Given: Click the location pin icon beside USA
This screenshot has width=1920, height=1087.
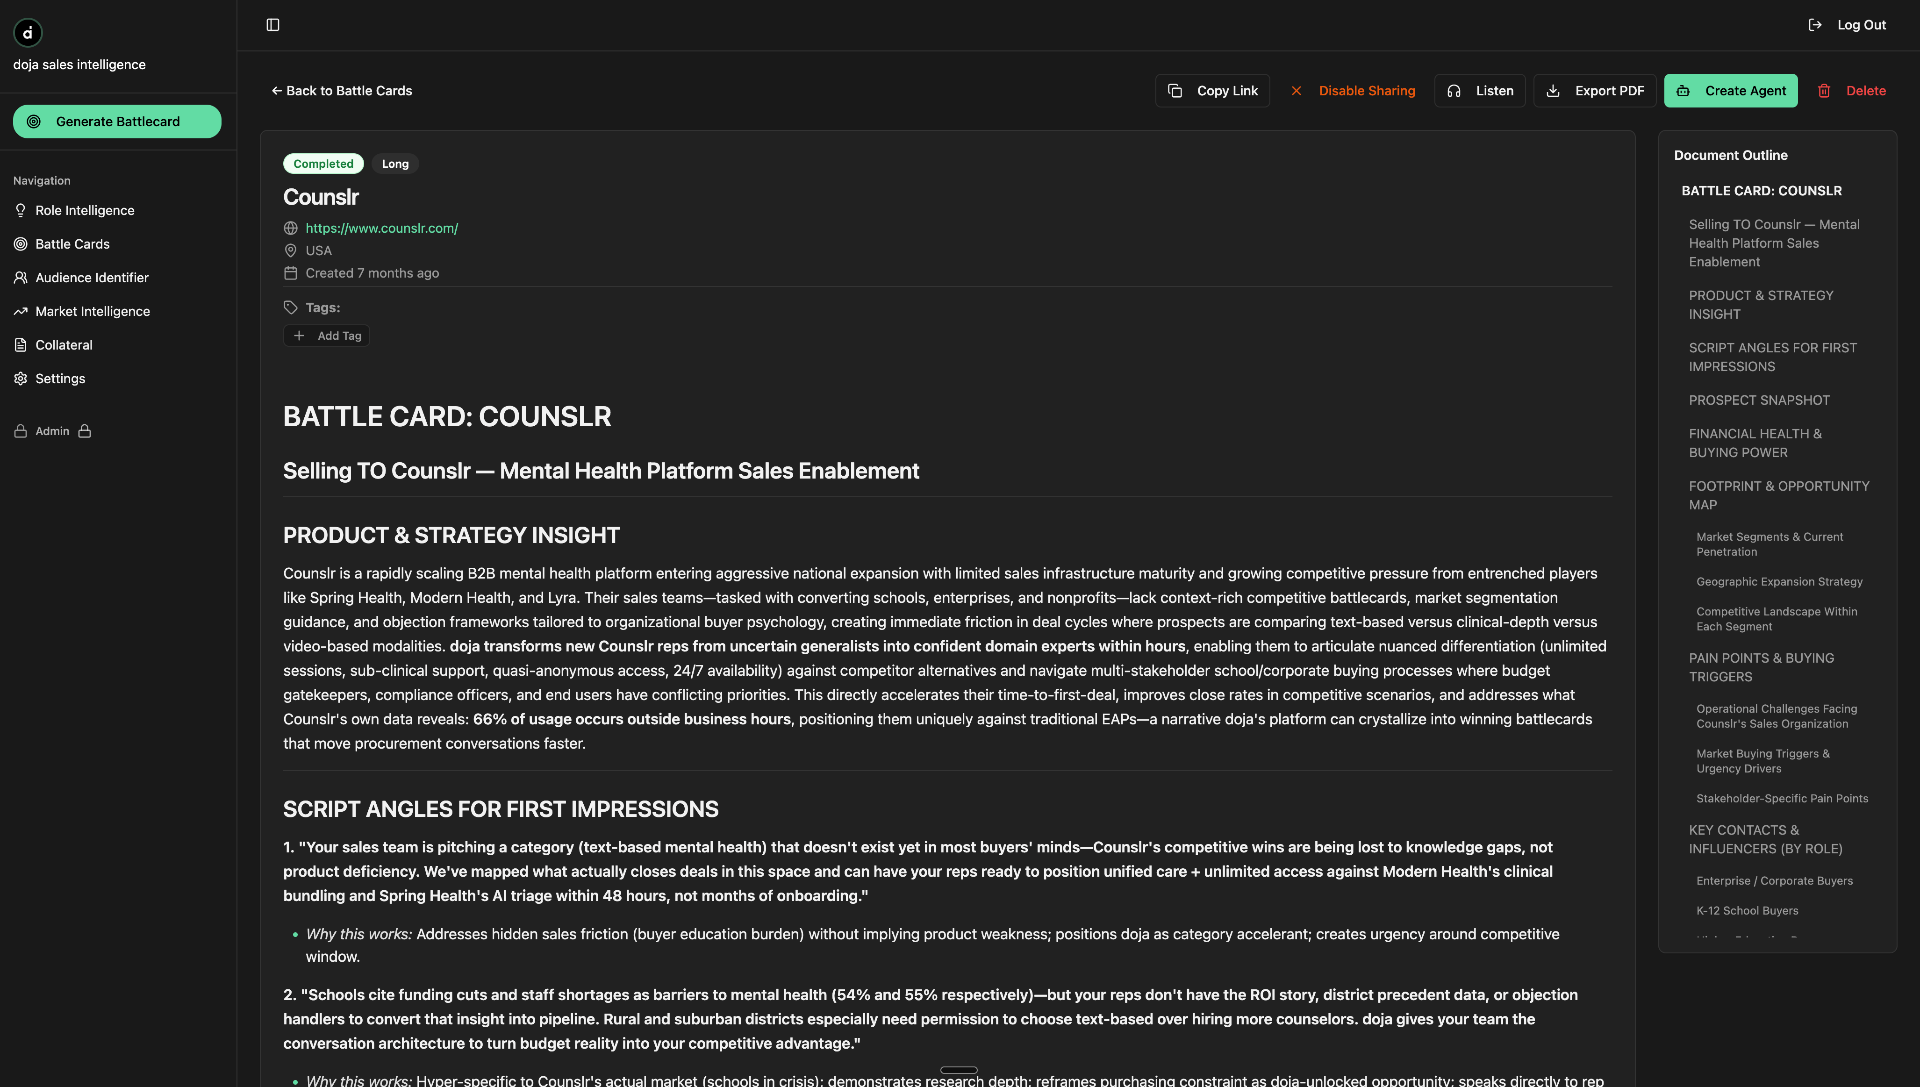Looking at the screenshot, I should (291, 251).
